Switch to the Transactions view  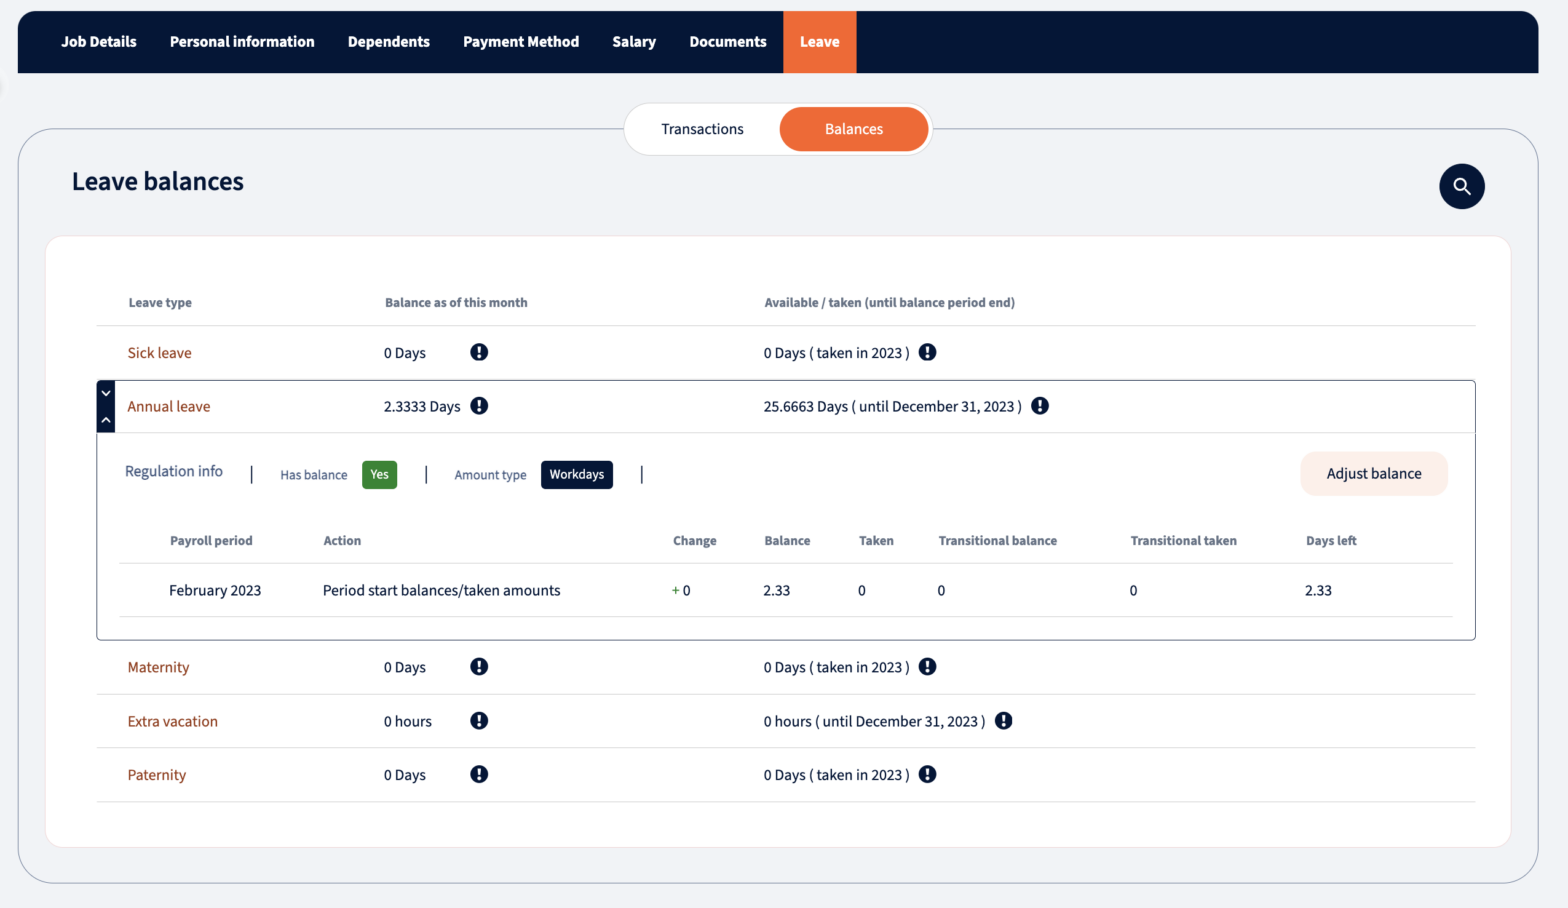point(702,129)
